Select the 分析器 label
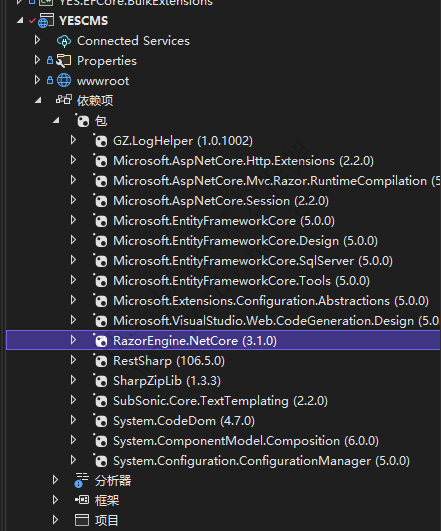Image resolution: width=441 pixels, height=531 pixels. coord(113,481)
